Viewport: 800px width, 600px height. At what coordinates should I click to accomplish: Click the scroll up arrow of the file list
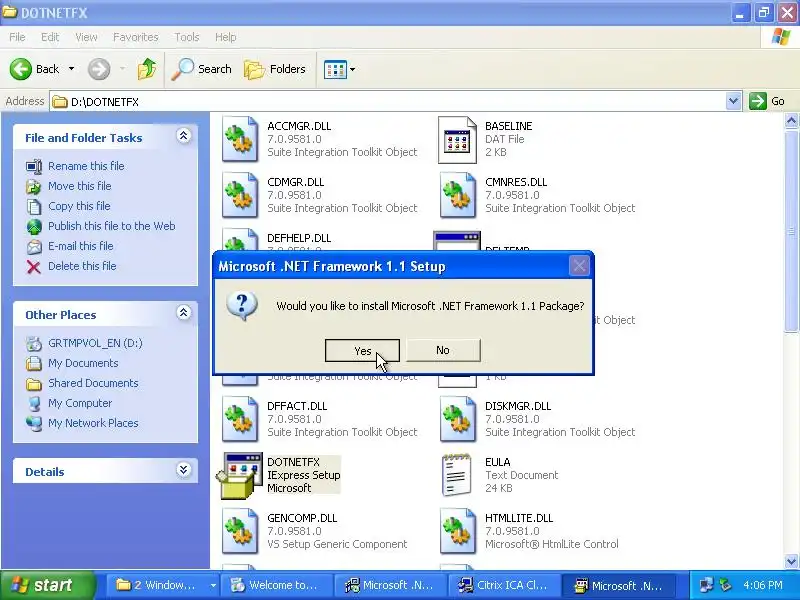click(x=791, y=121)
